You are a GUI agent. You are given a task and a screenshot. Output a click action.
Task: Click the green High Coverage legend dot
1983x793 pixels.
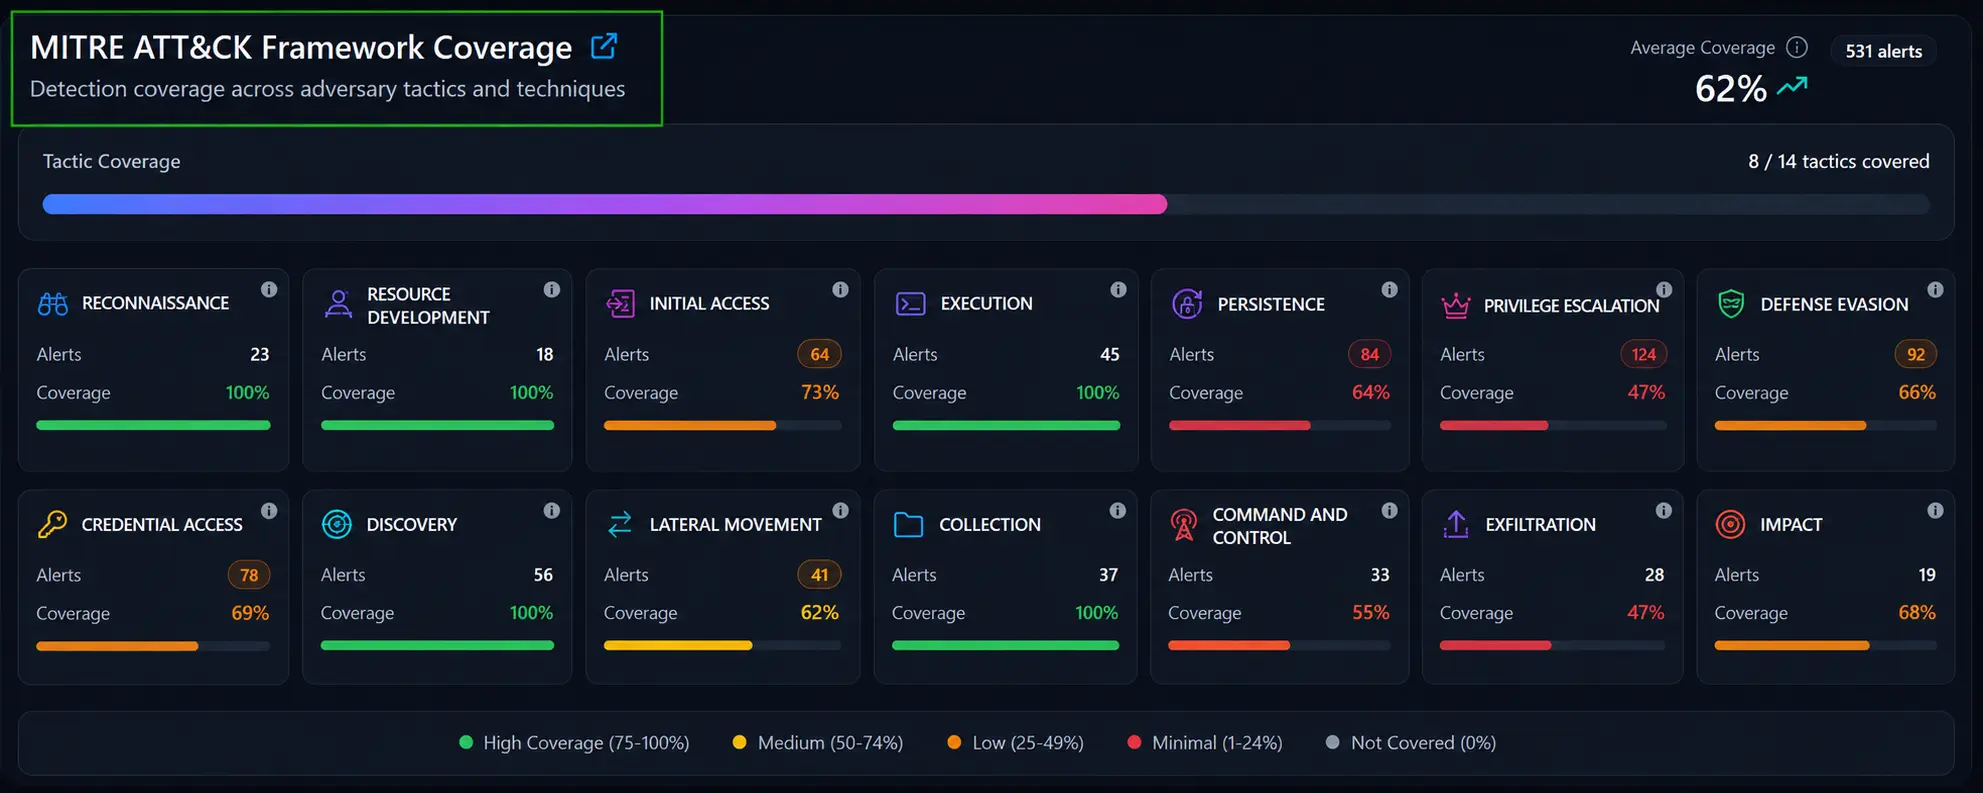coord(466,742)
